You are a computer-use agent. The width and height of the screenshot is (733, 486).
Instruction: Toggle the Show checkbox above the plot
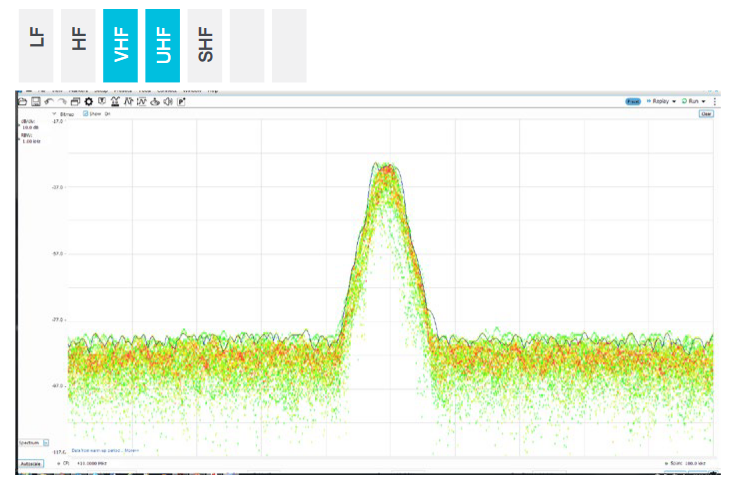click(86, 114)
